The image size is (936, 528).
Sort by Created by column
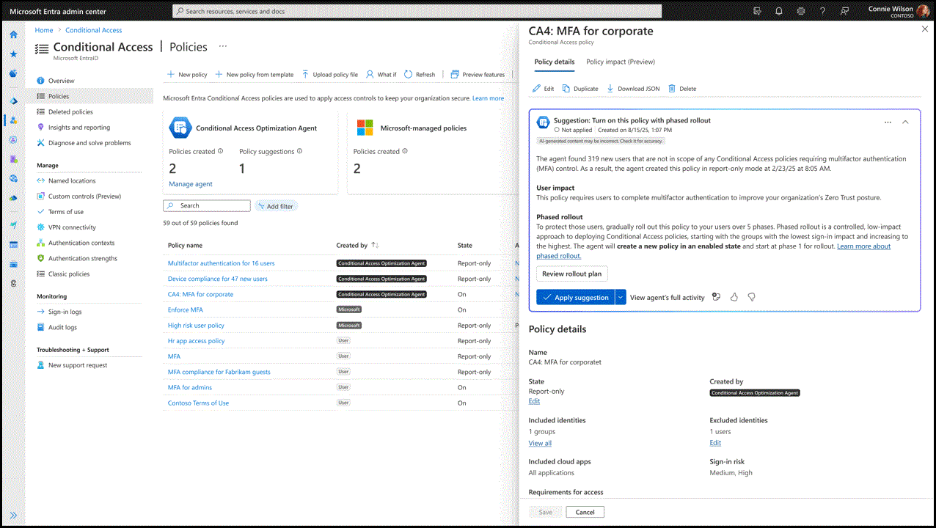point(357,245)
